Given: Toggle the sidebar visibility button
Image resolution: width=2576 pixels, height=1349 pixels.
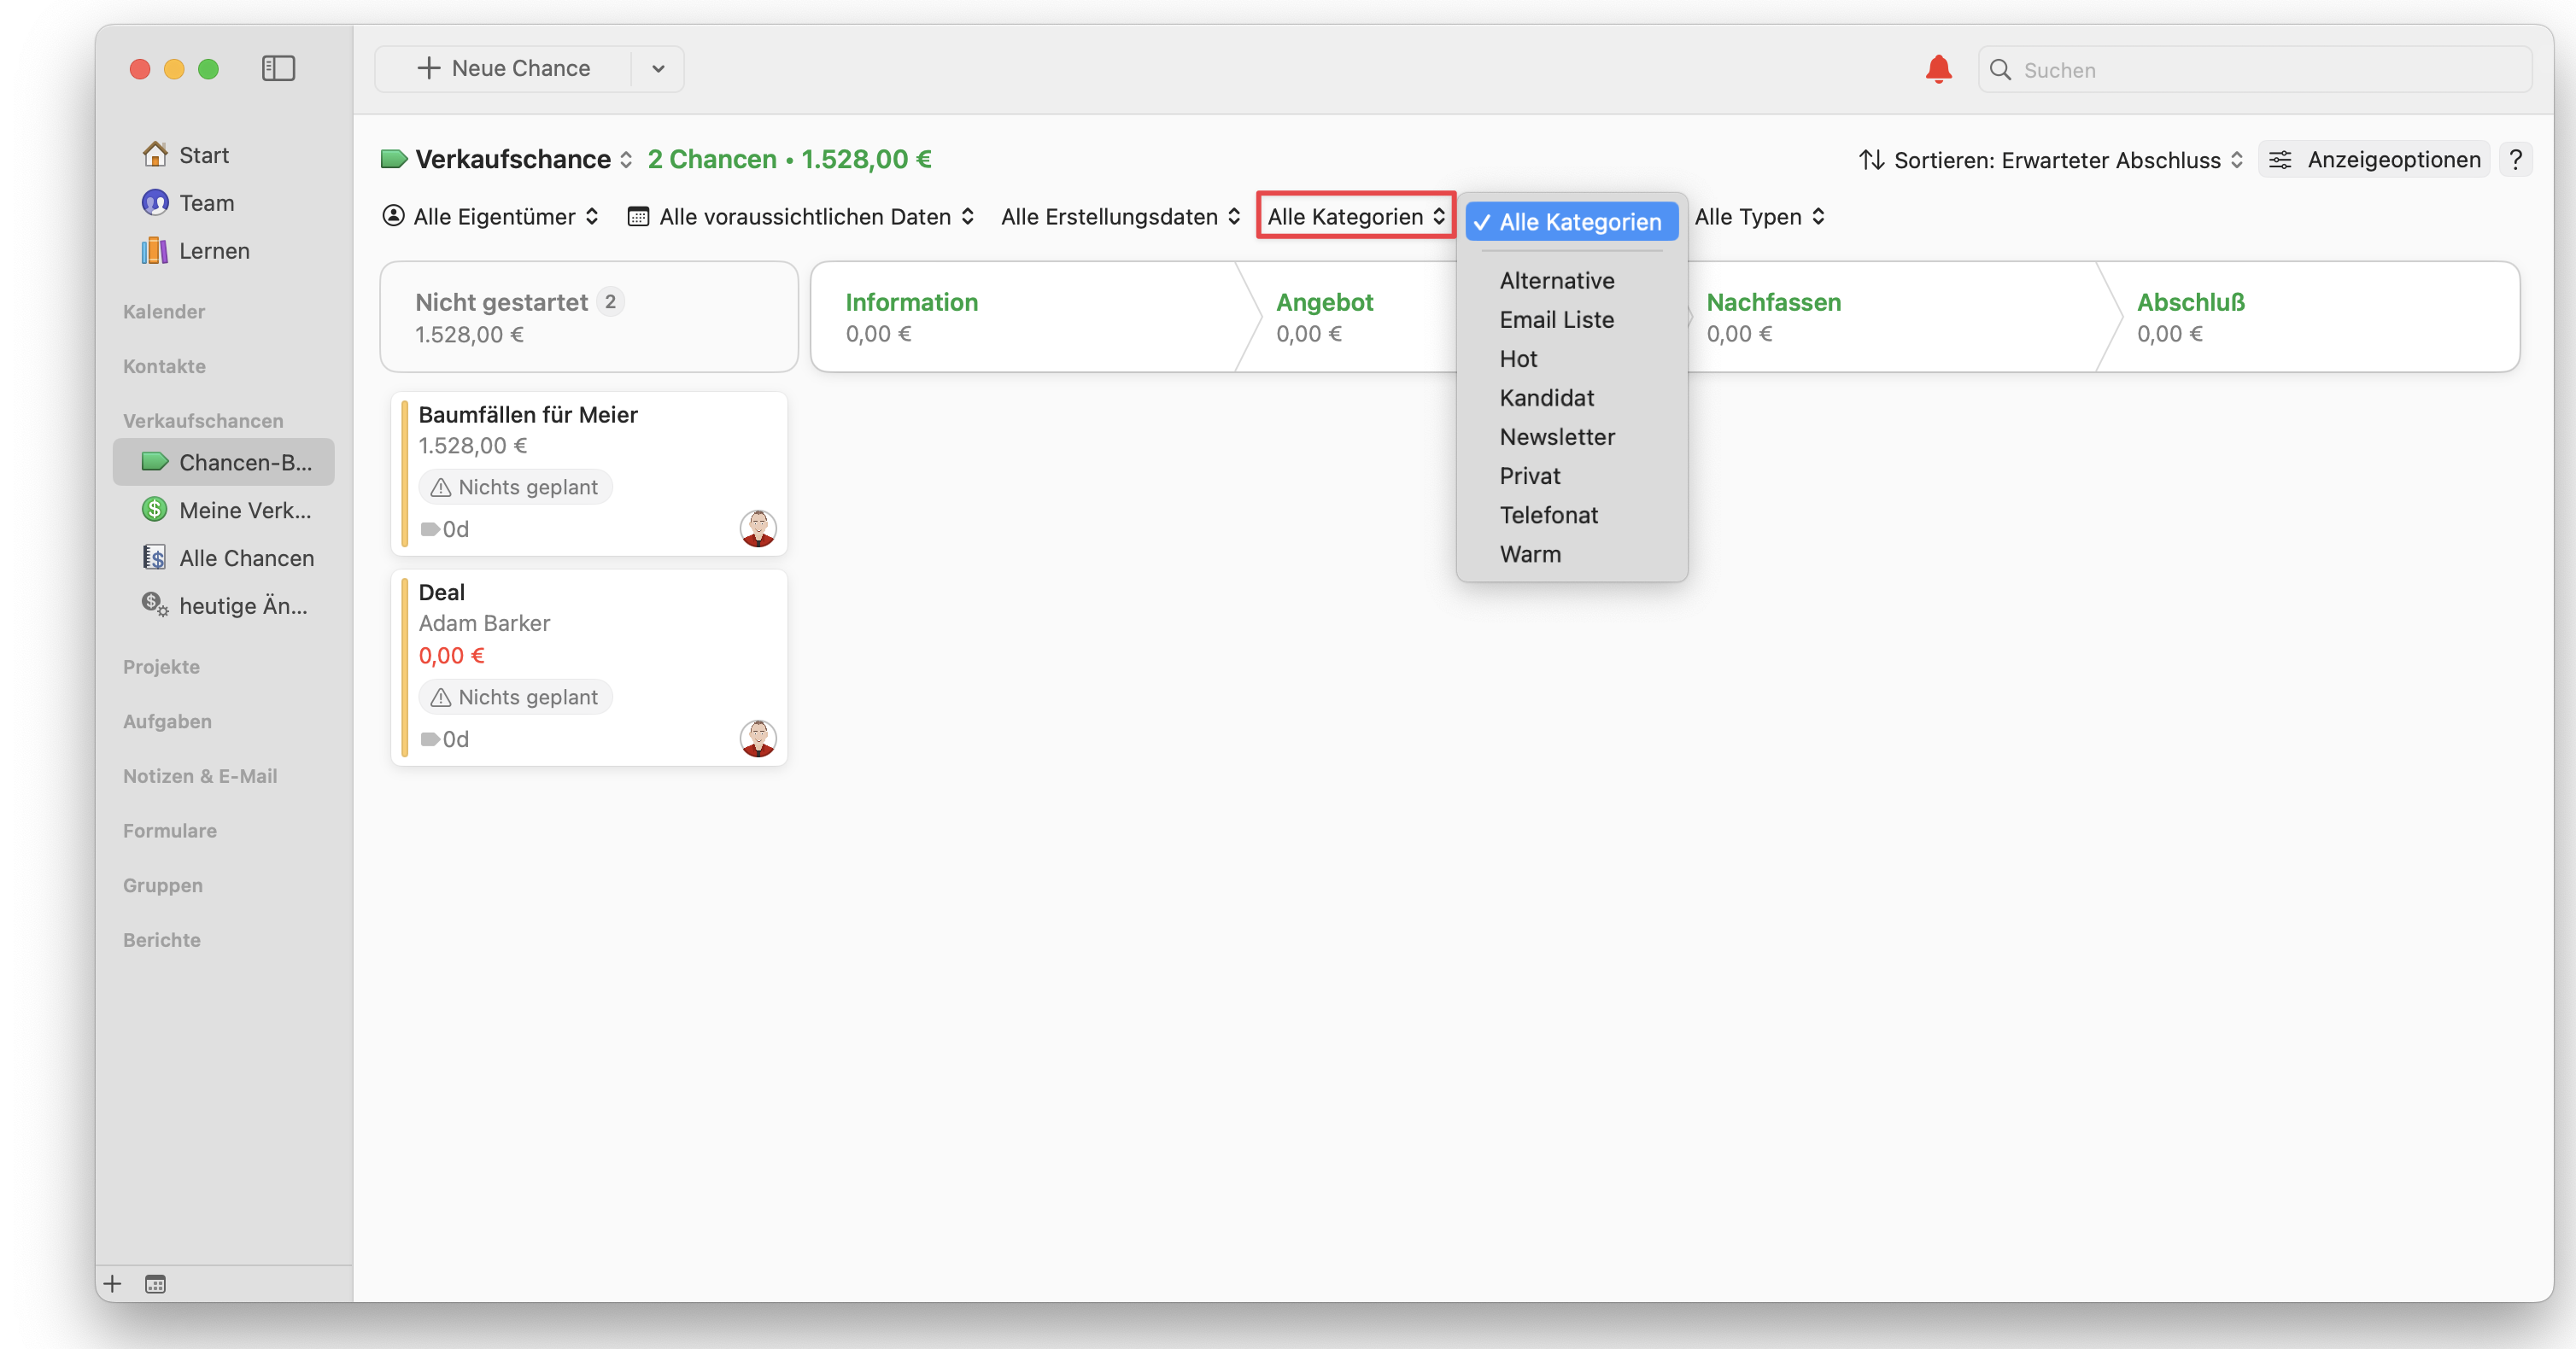Looking at the screenshot, I should (279, 68).
